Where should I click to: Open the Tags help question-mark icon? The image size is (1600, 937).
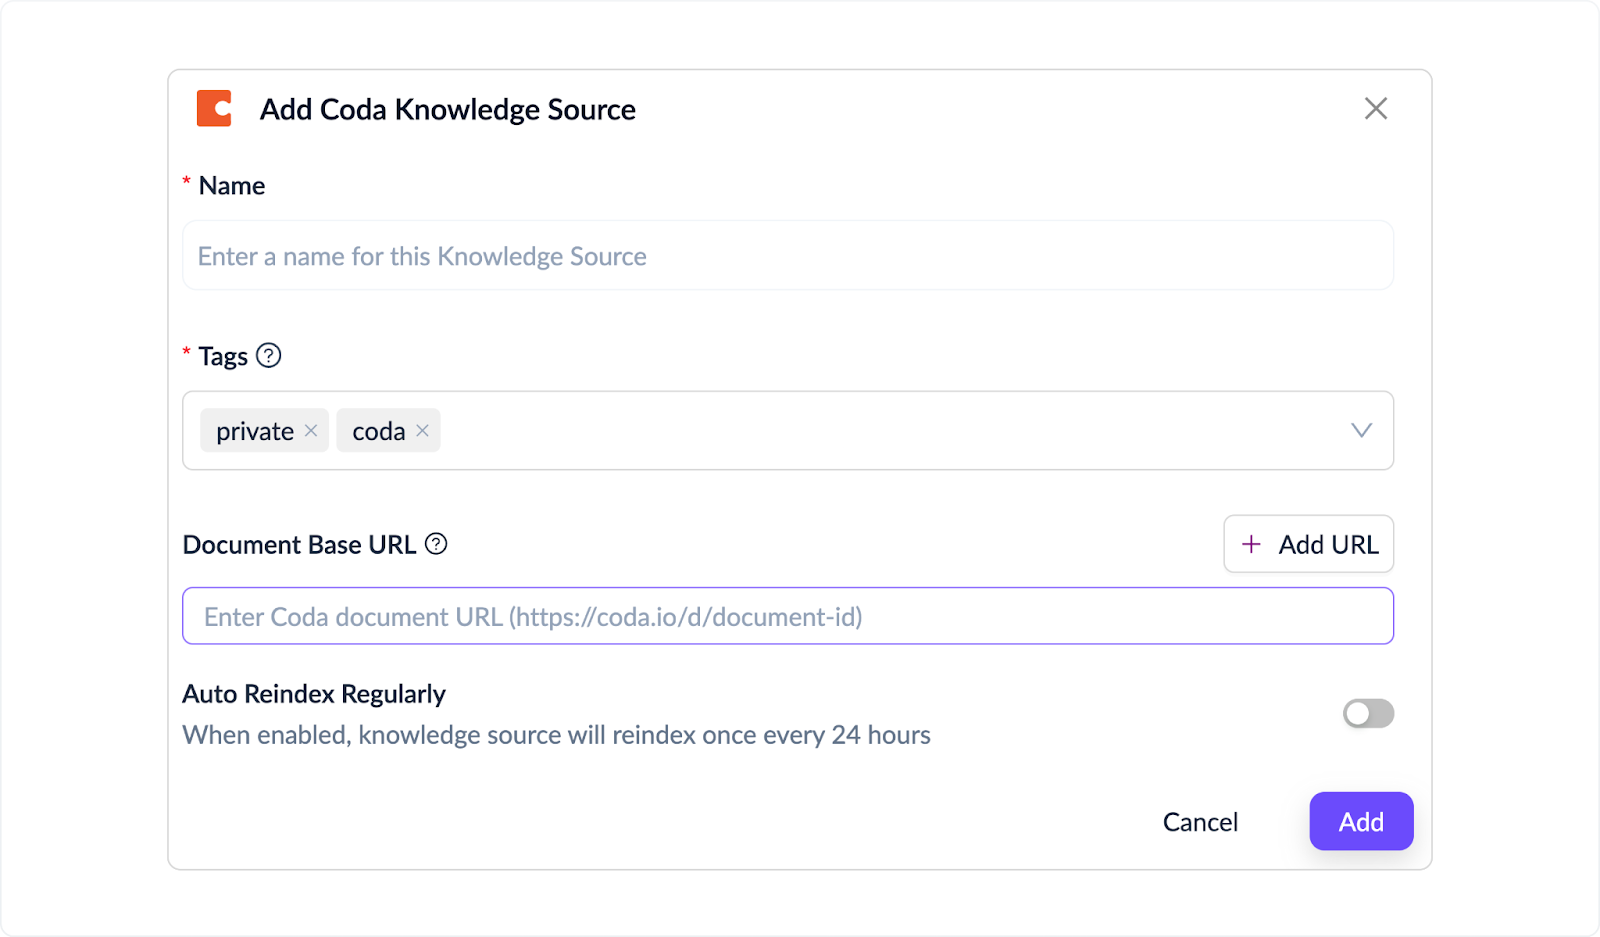[x=269, y=356]
